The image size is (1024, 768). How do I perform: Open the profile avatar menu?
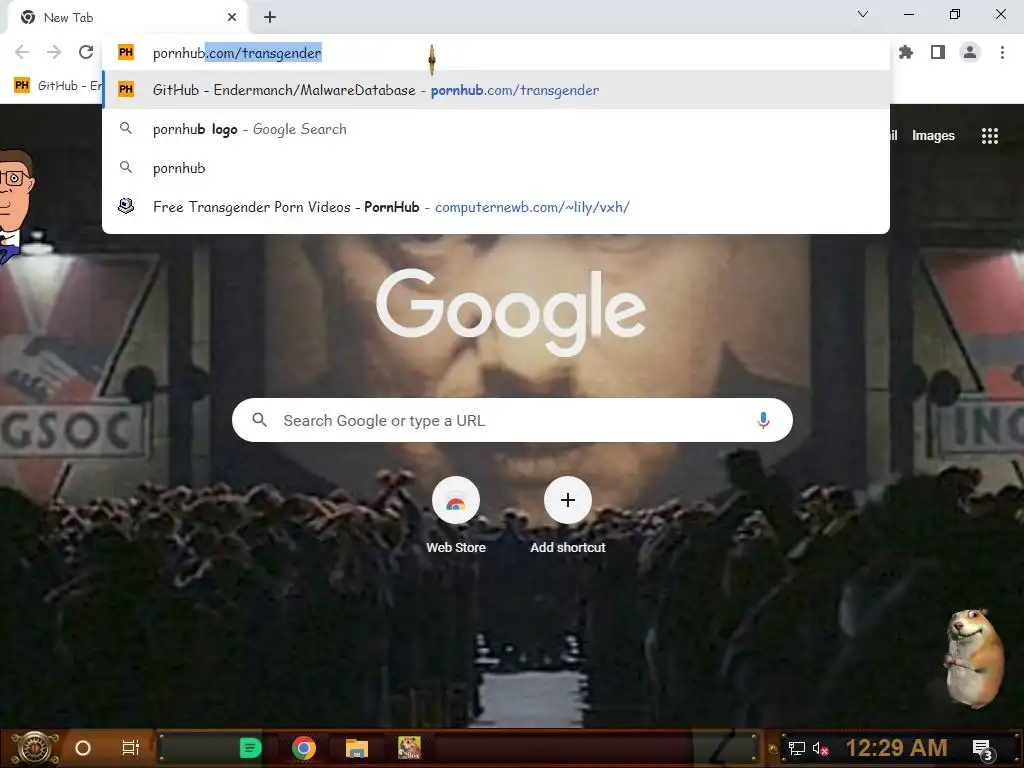pos(970,52)
